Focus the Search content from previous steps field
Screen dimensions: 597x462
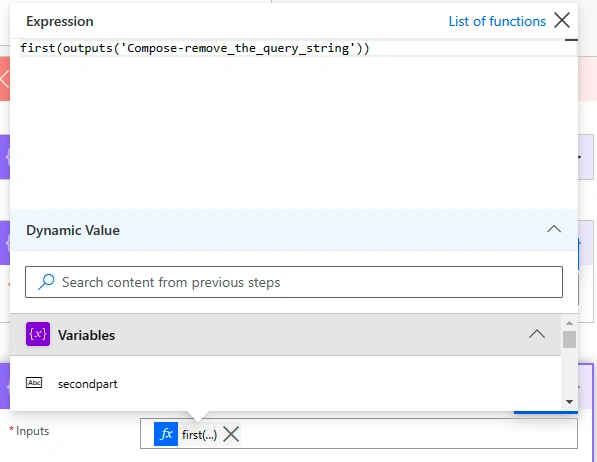pos(294,282)
